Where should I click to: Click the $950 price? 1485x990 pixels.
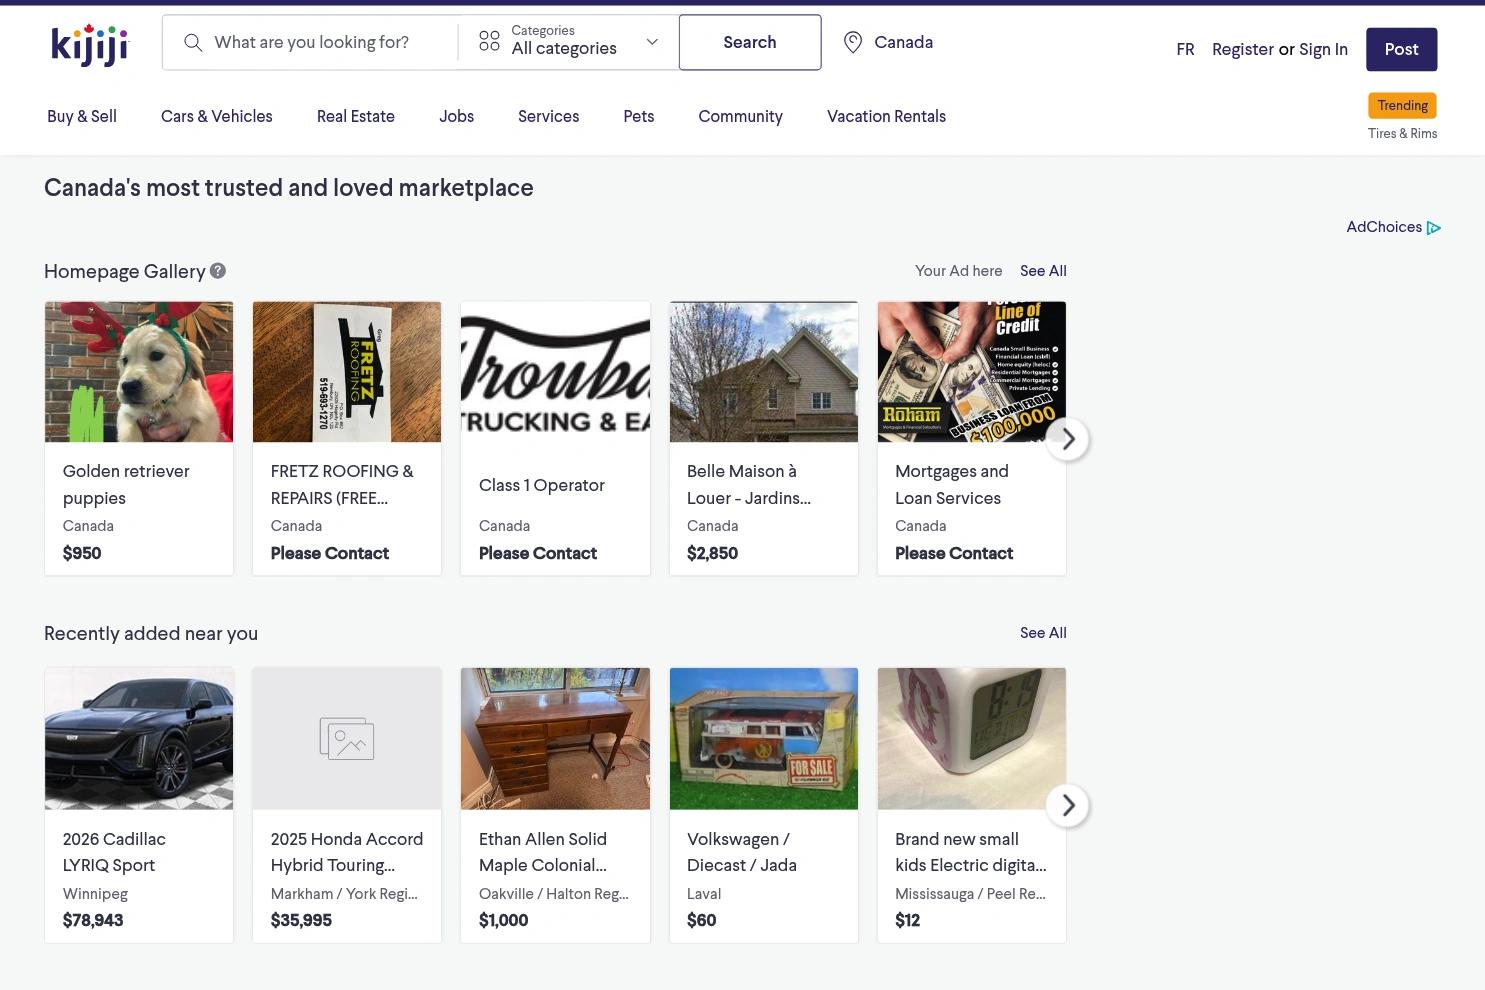pyautogui.click(x=82, y=553)
